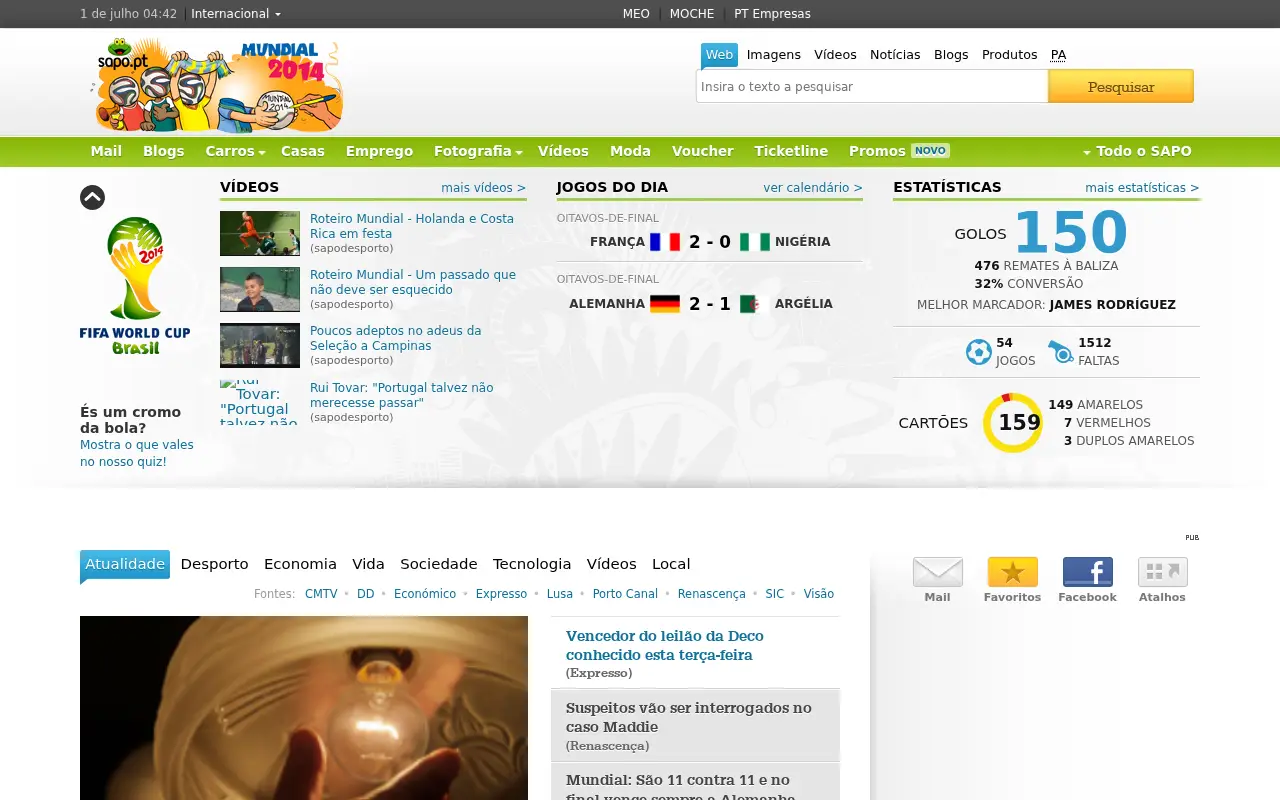Open the FIFA World Cup Brasil emblem
The height and width of the screenshot is (800, 1280).
tap(135, 285)
